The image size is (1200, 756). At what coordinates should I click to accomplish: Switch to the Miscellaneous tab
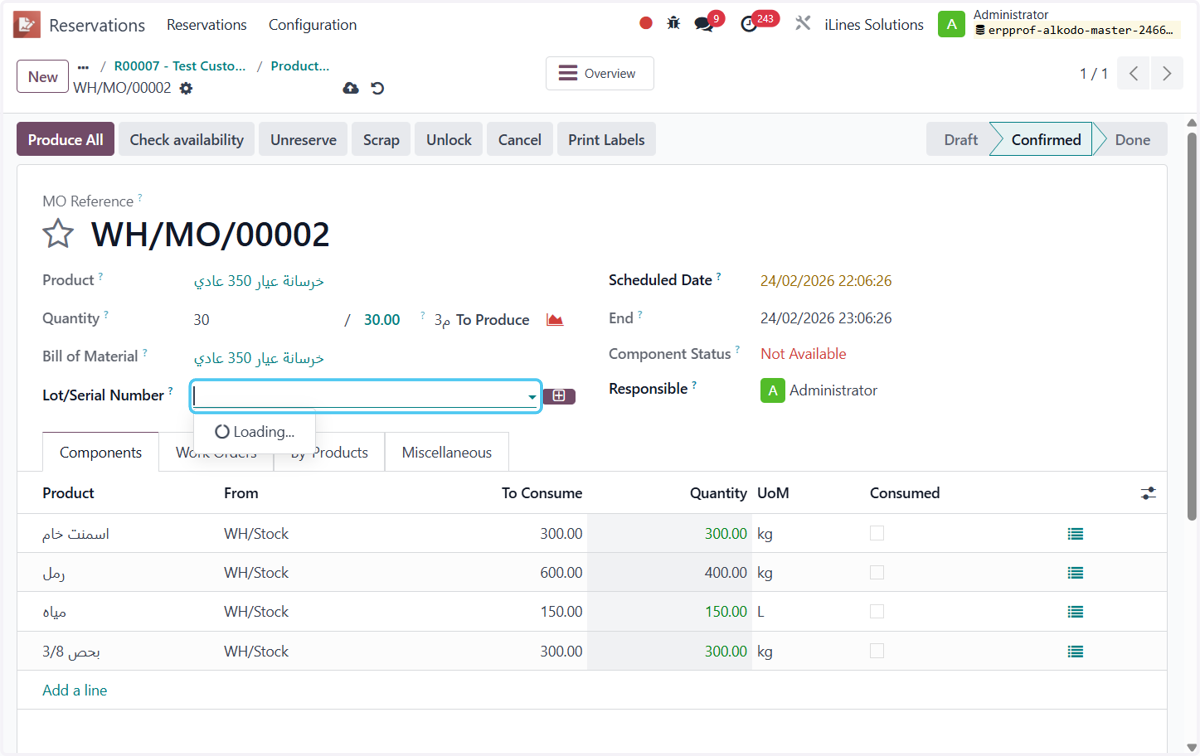point(447,452)
